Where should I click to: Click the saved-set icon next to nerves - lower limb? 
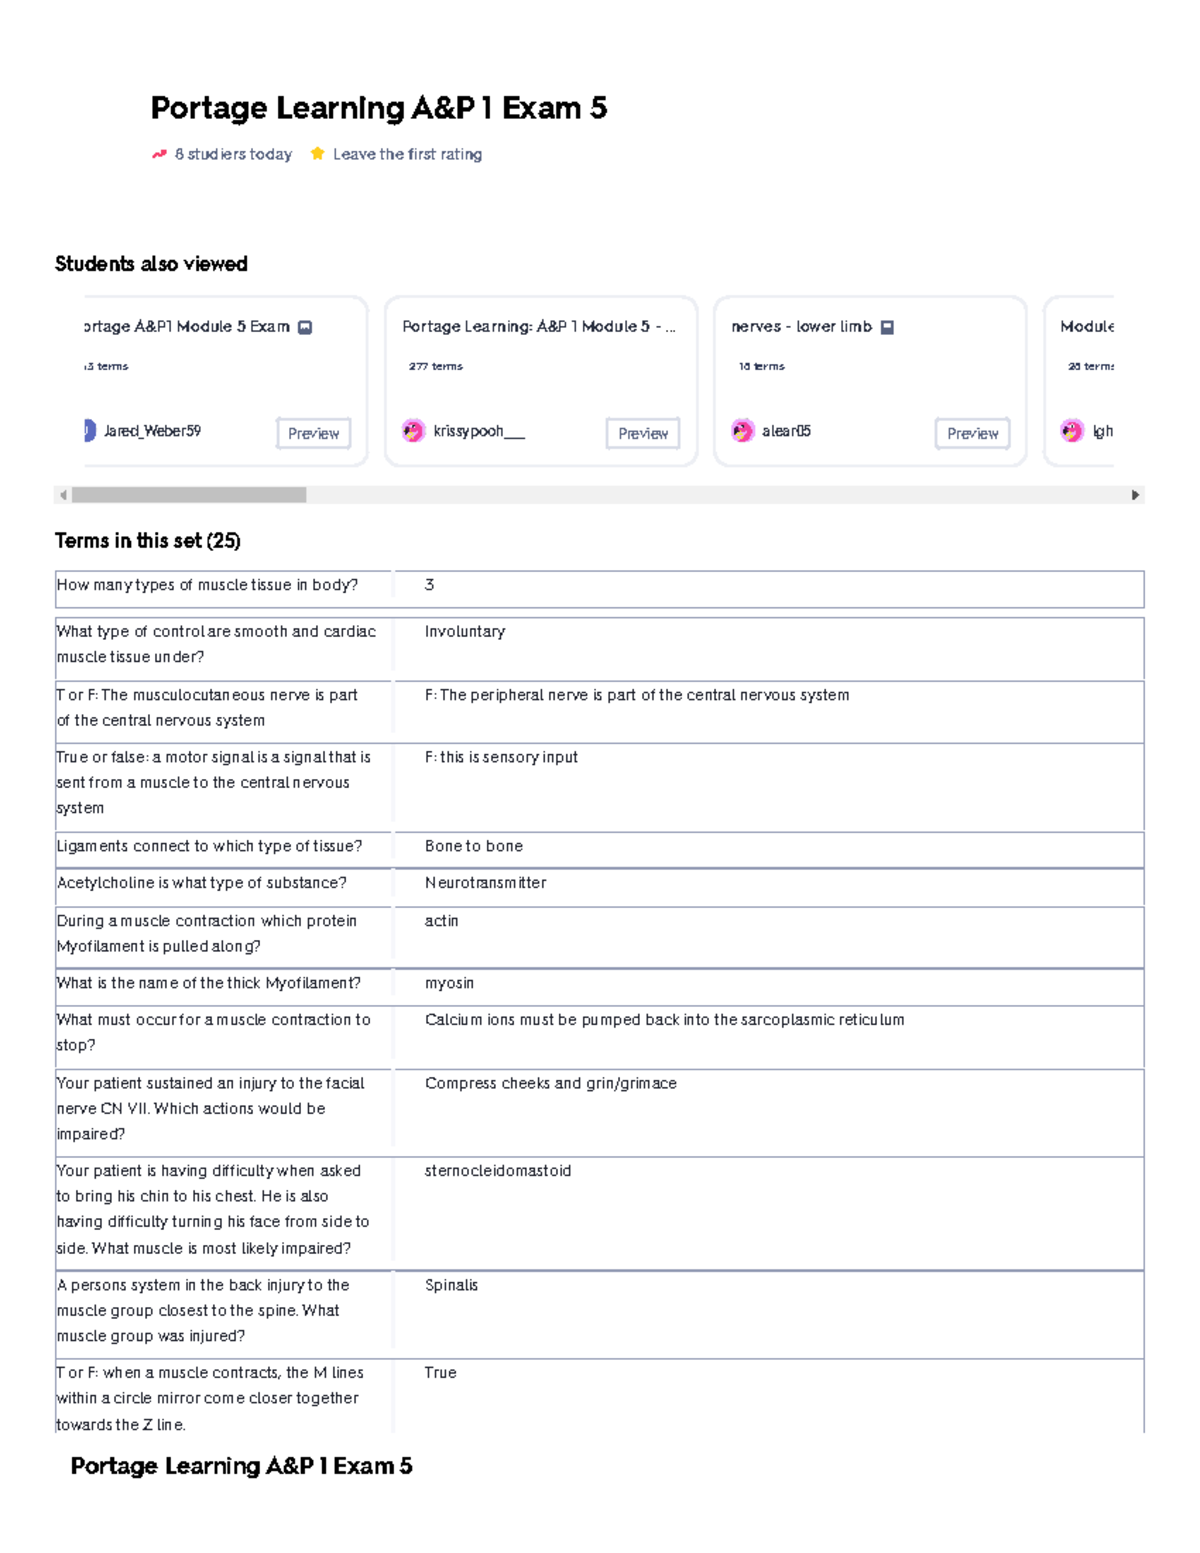coord(887,327)
